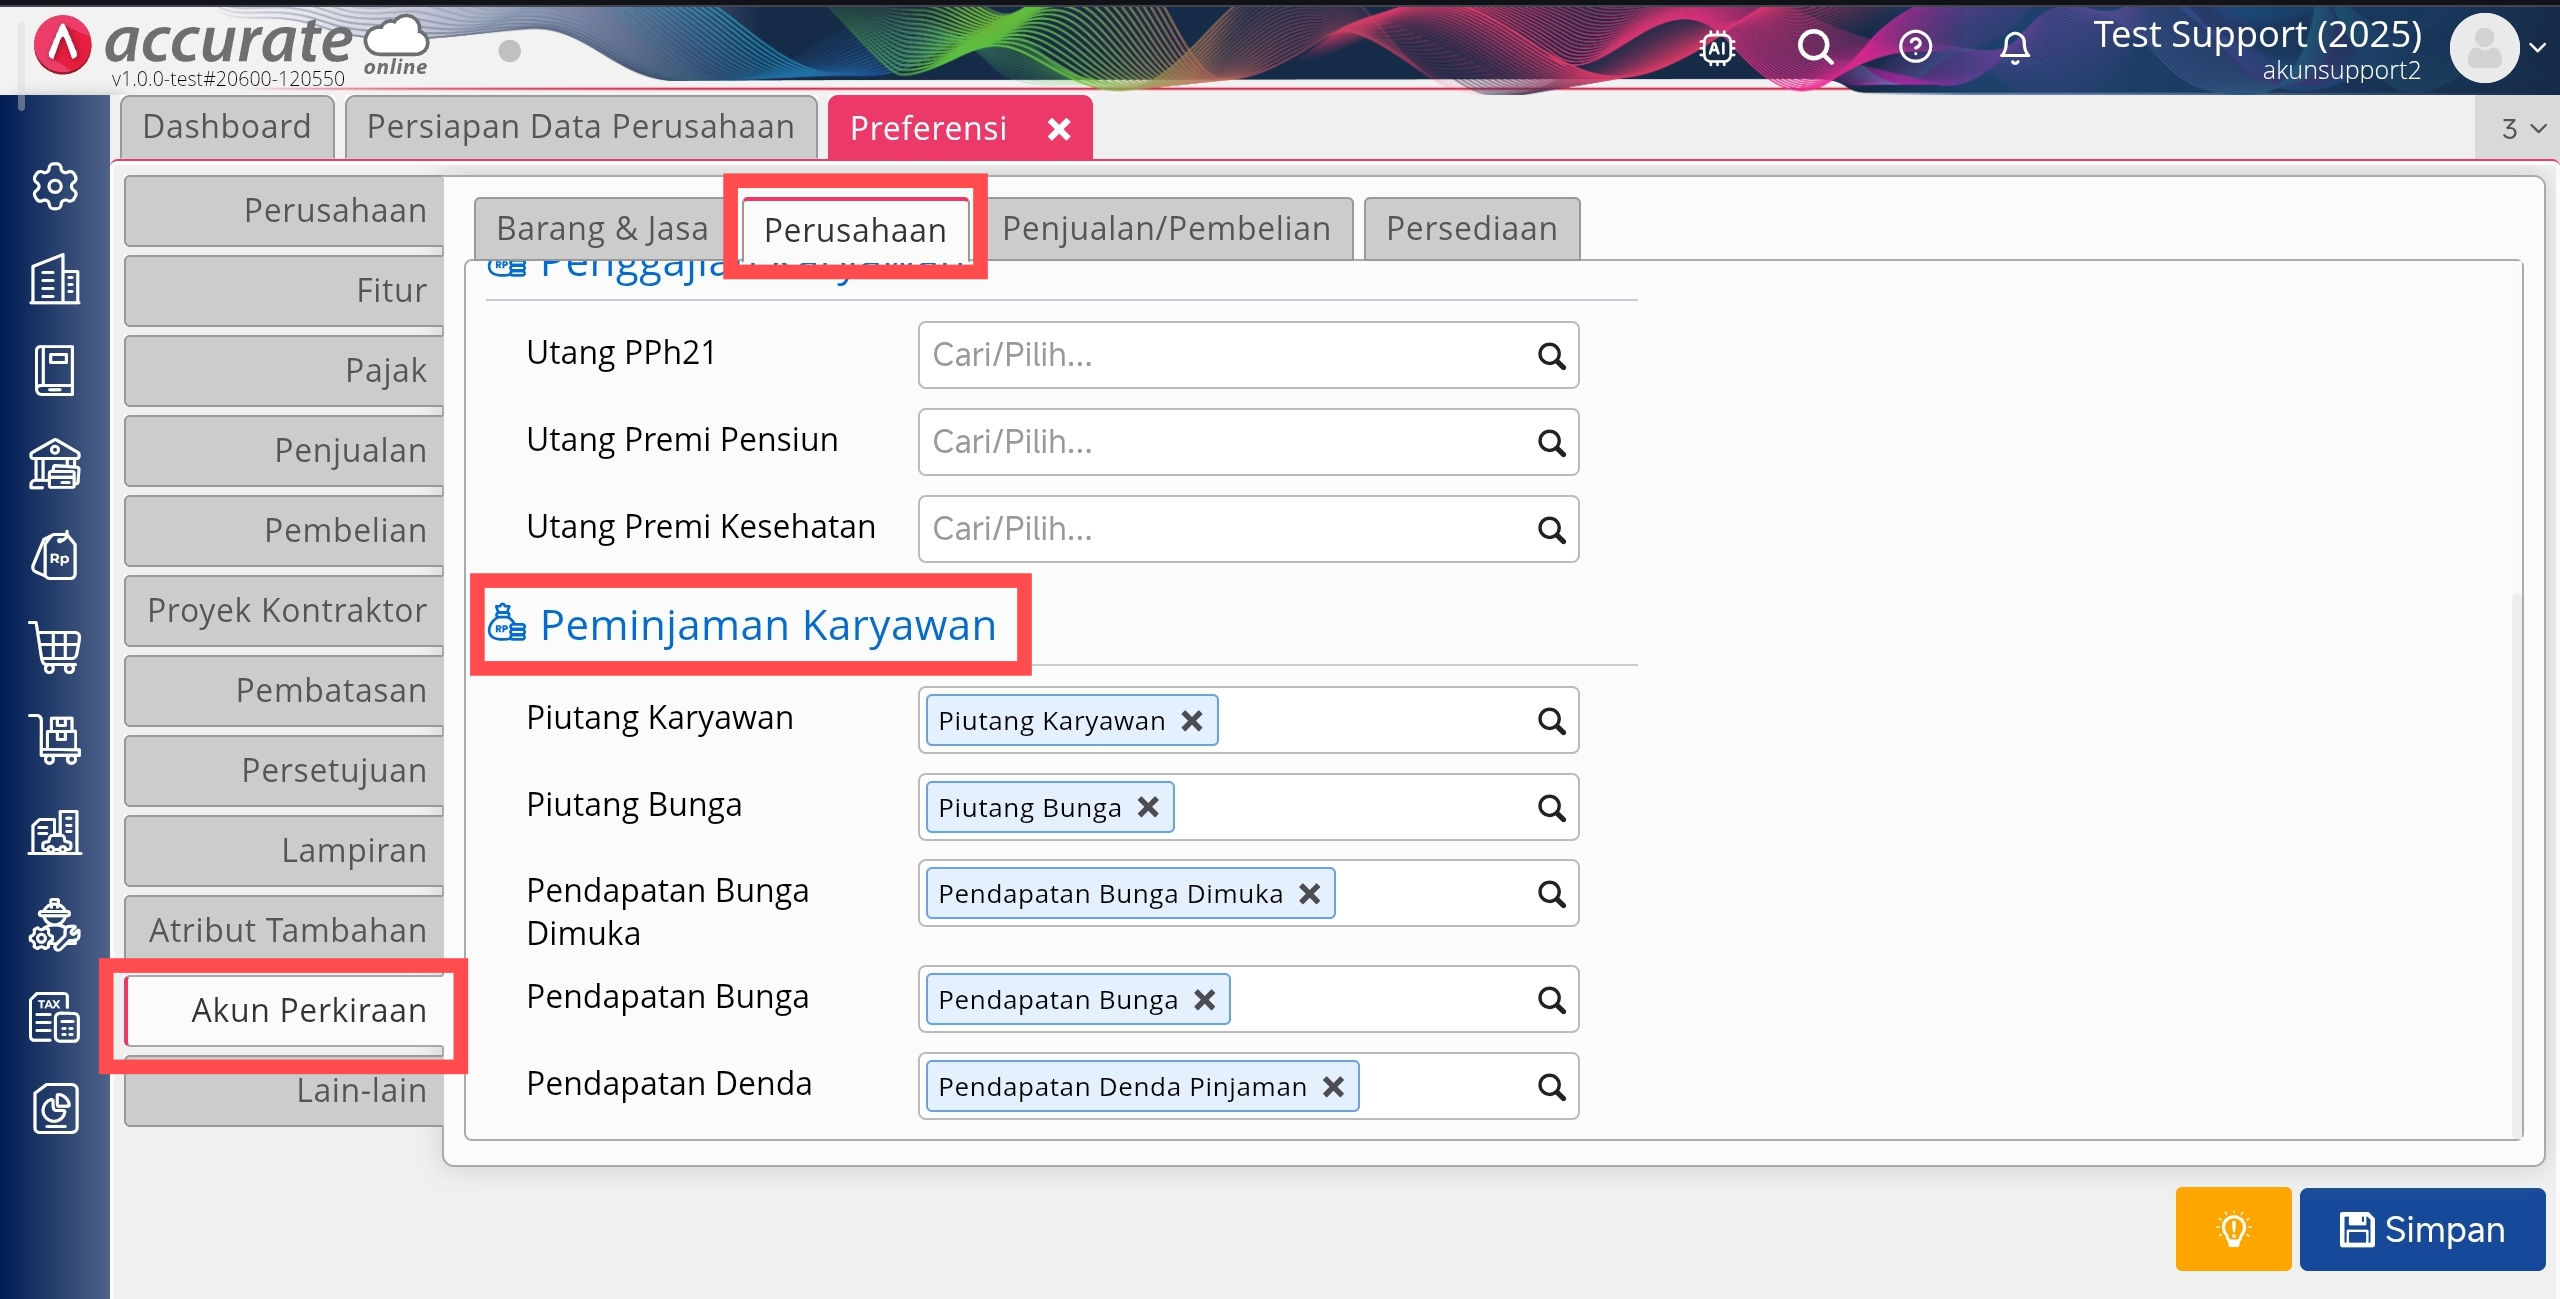Open the shopping cart sidebar module
This screenshot has width=2560, height=1299.
click(55, 648)
